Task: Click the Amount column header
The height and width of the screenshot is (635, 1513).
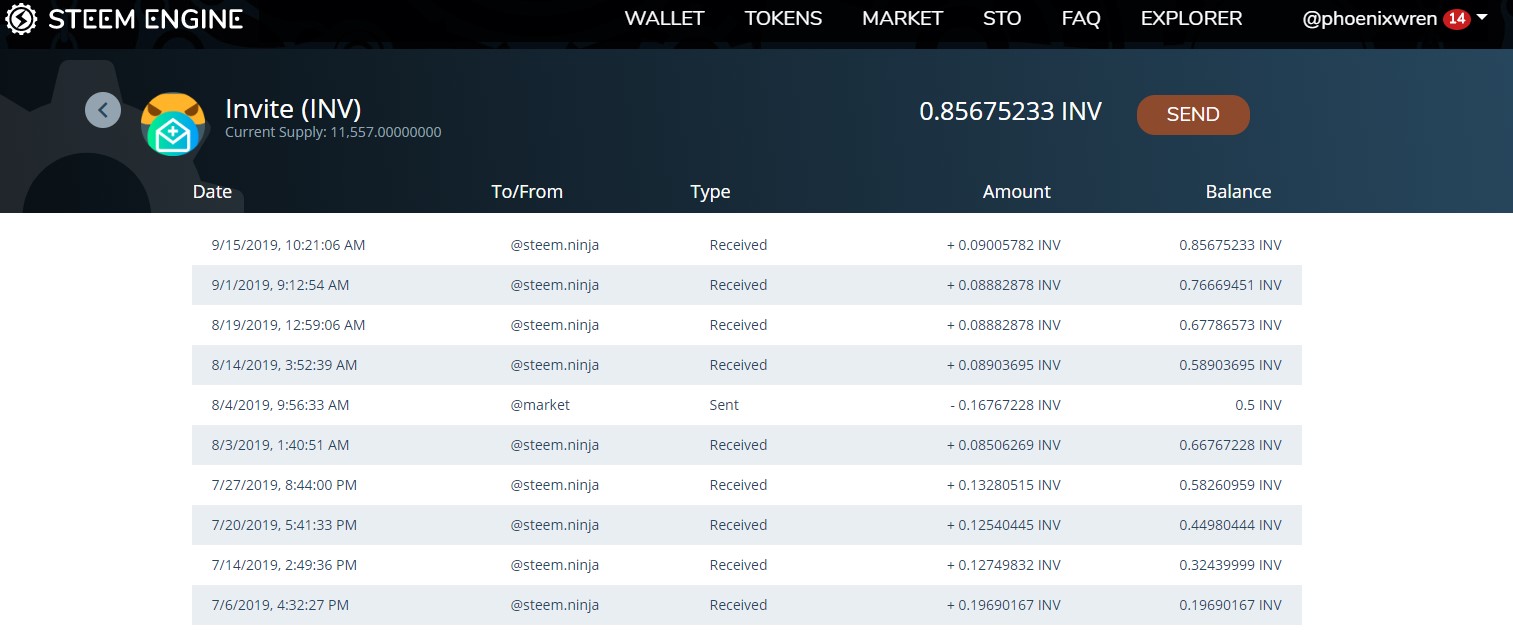Action: tap(1016, 192)
